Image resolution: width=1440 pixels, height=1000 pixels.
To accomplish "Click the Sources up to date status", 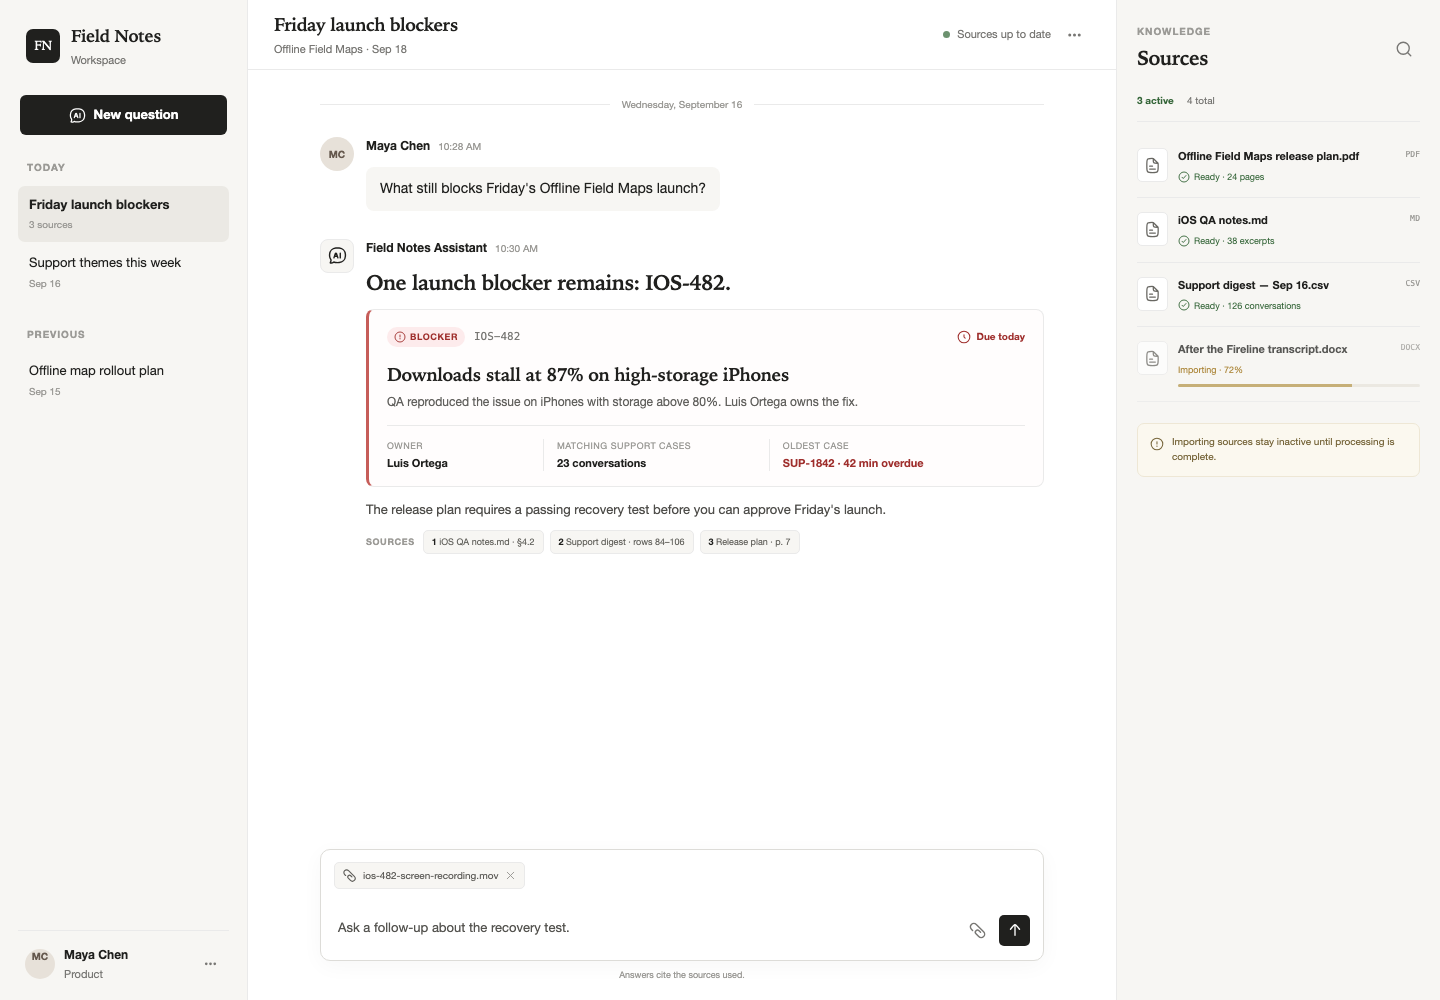I will [x=997, y=35].
